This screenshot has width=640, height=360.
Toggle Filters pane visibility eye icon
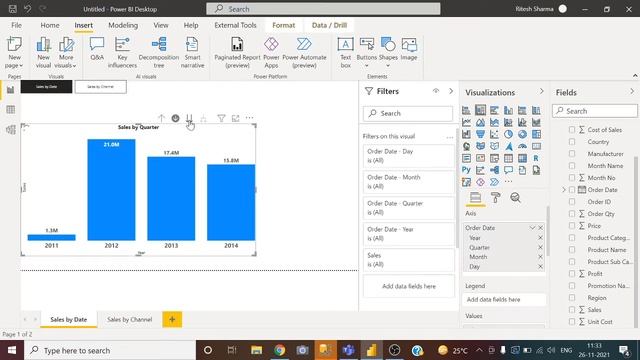pyautogui.click(x=436, y=91)
